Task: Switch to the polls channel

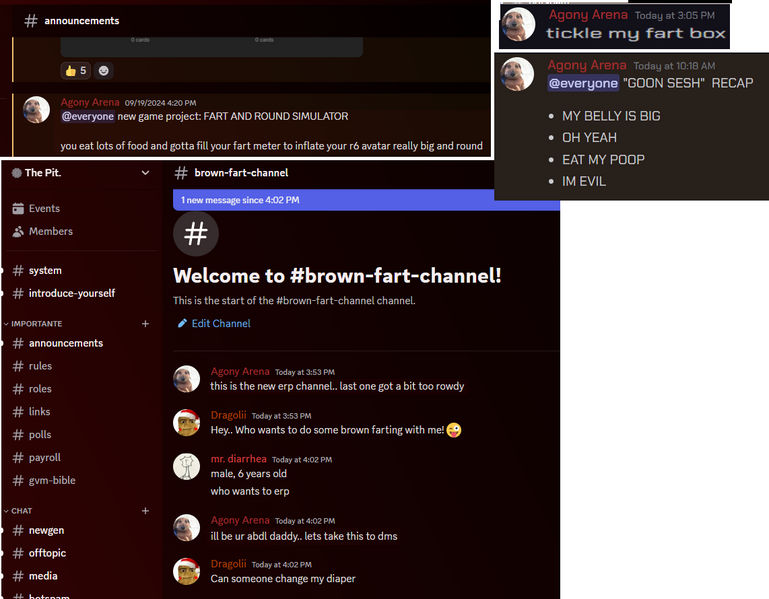Action: 40,435
